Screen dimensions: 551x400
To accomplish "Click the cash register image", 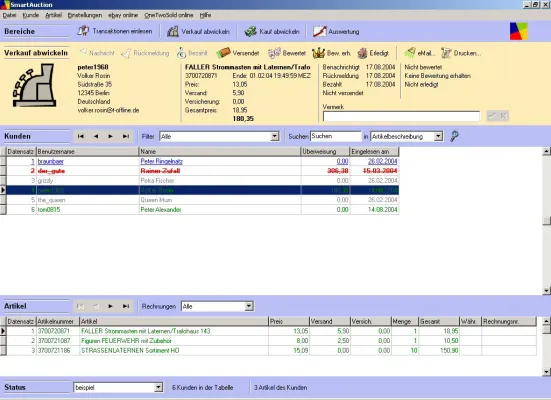I will pos(34,85).
